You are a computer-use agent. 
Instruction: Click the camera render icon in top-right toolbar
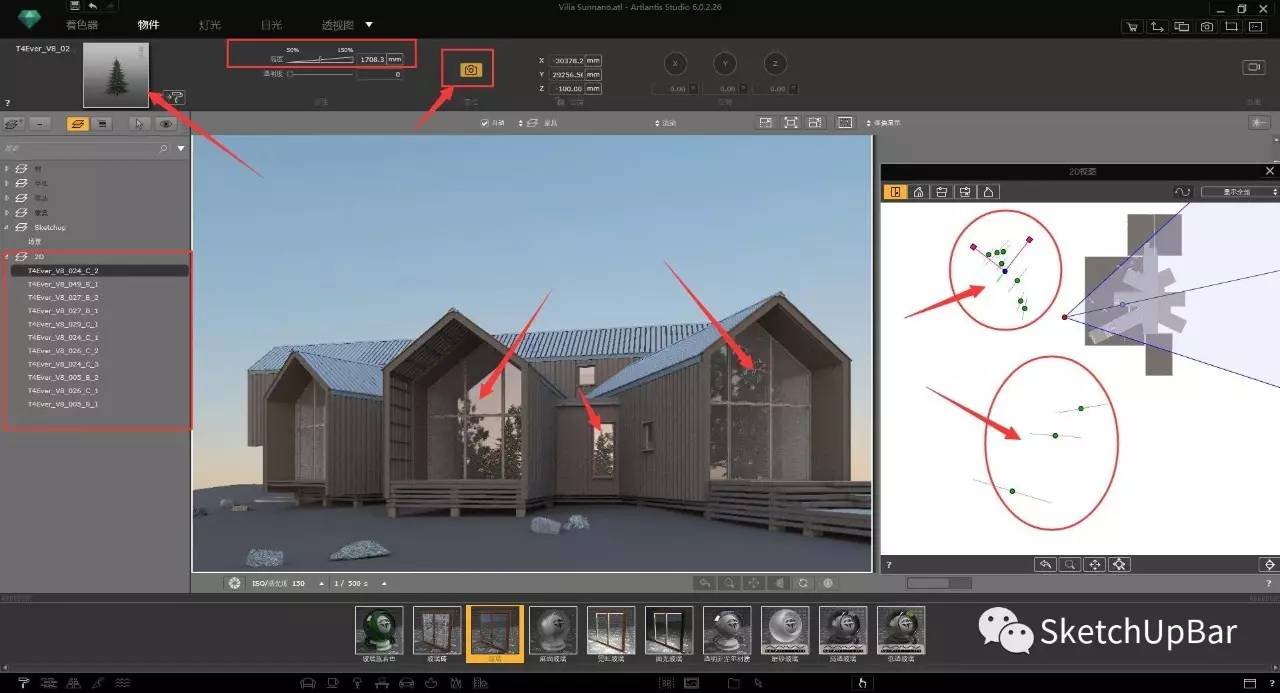point(1207,26)
